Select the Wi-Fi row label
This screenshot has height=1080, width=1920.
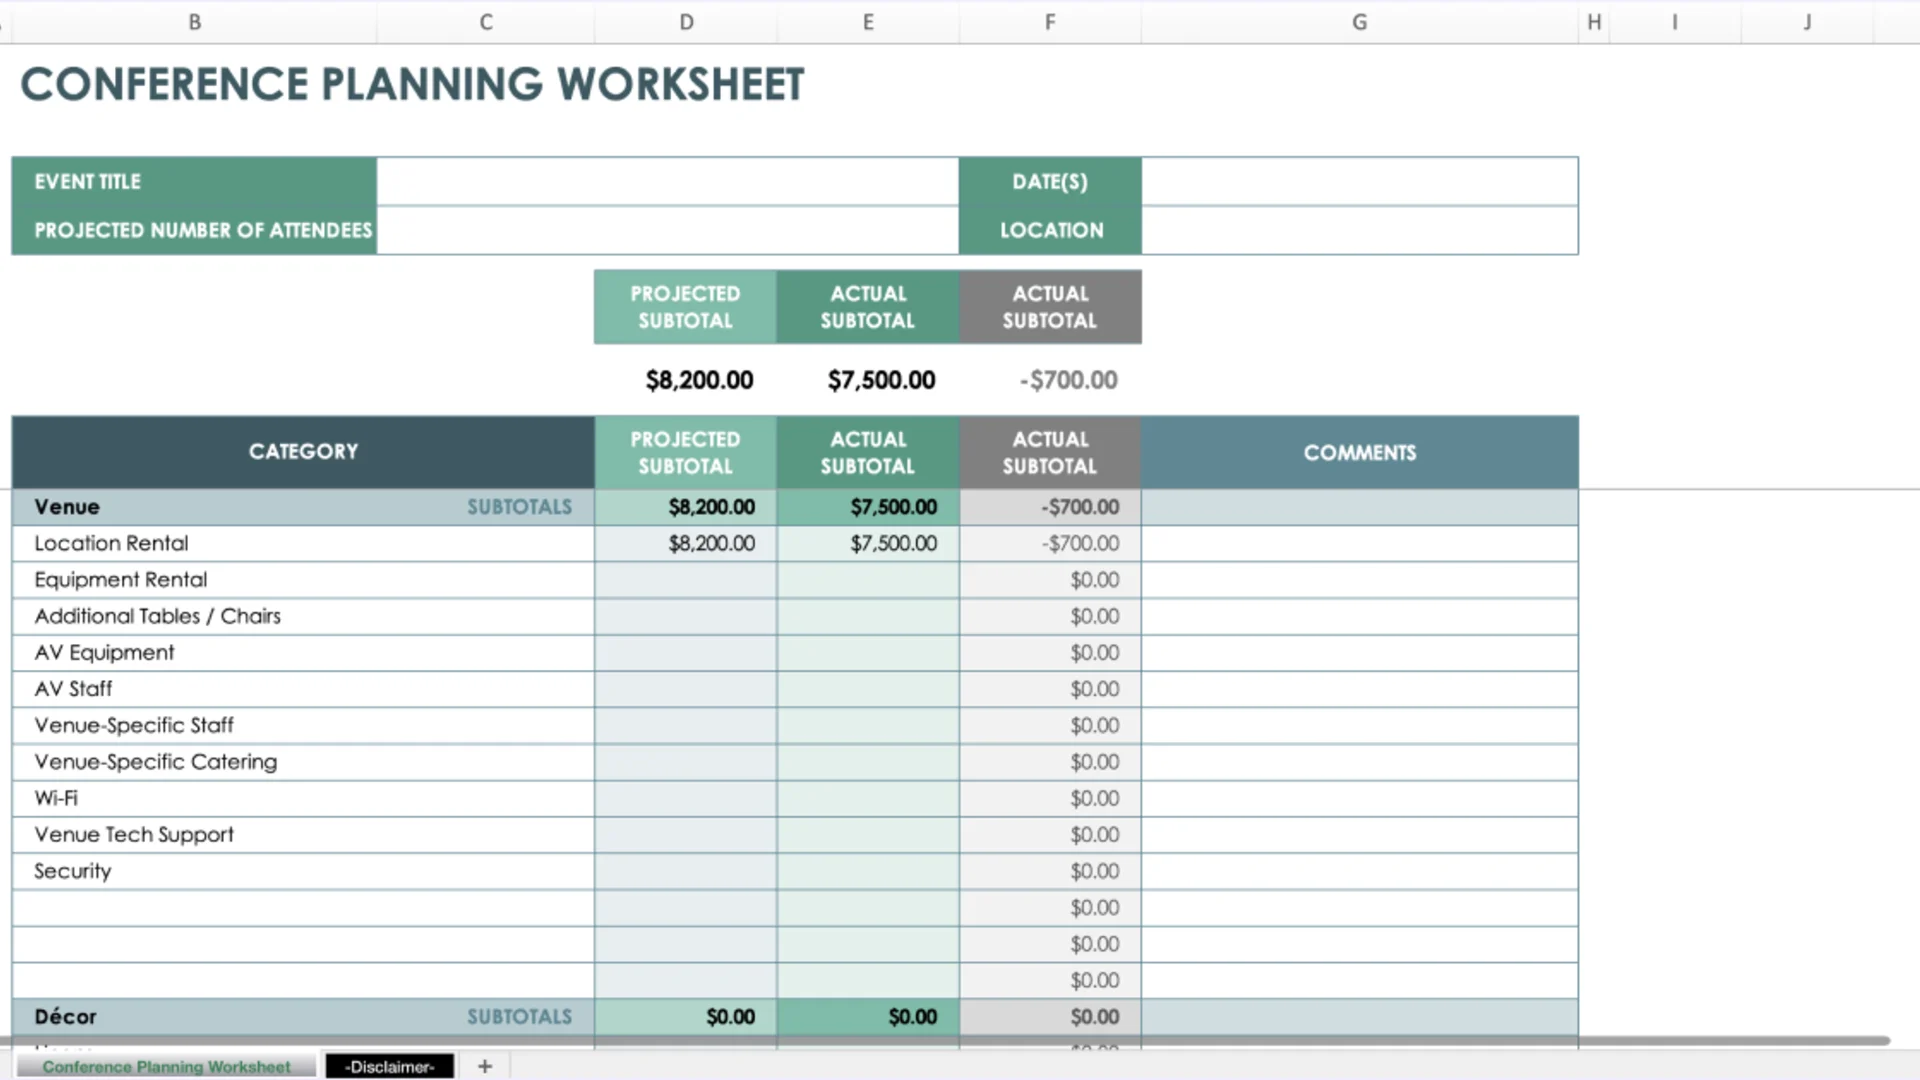click(56, 798)
